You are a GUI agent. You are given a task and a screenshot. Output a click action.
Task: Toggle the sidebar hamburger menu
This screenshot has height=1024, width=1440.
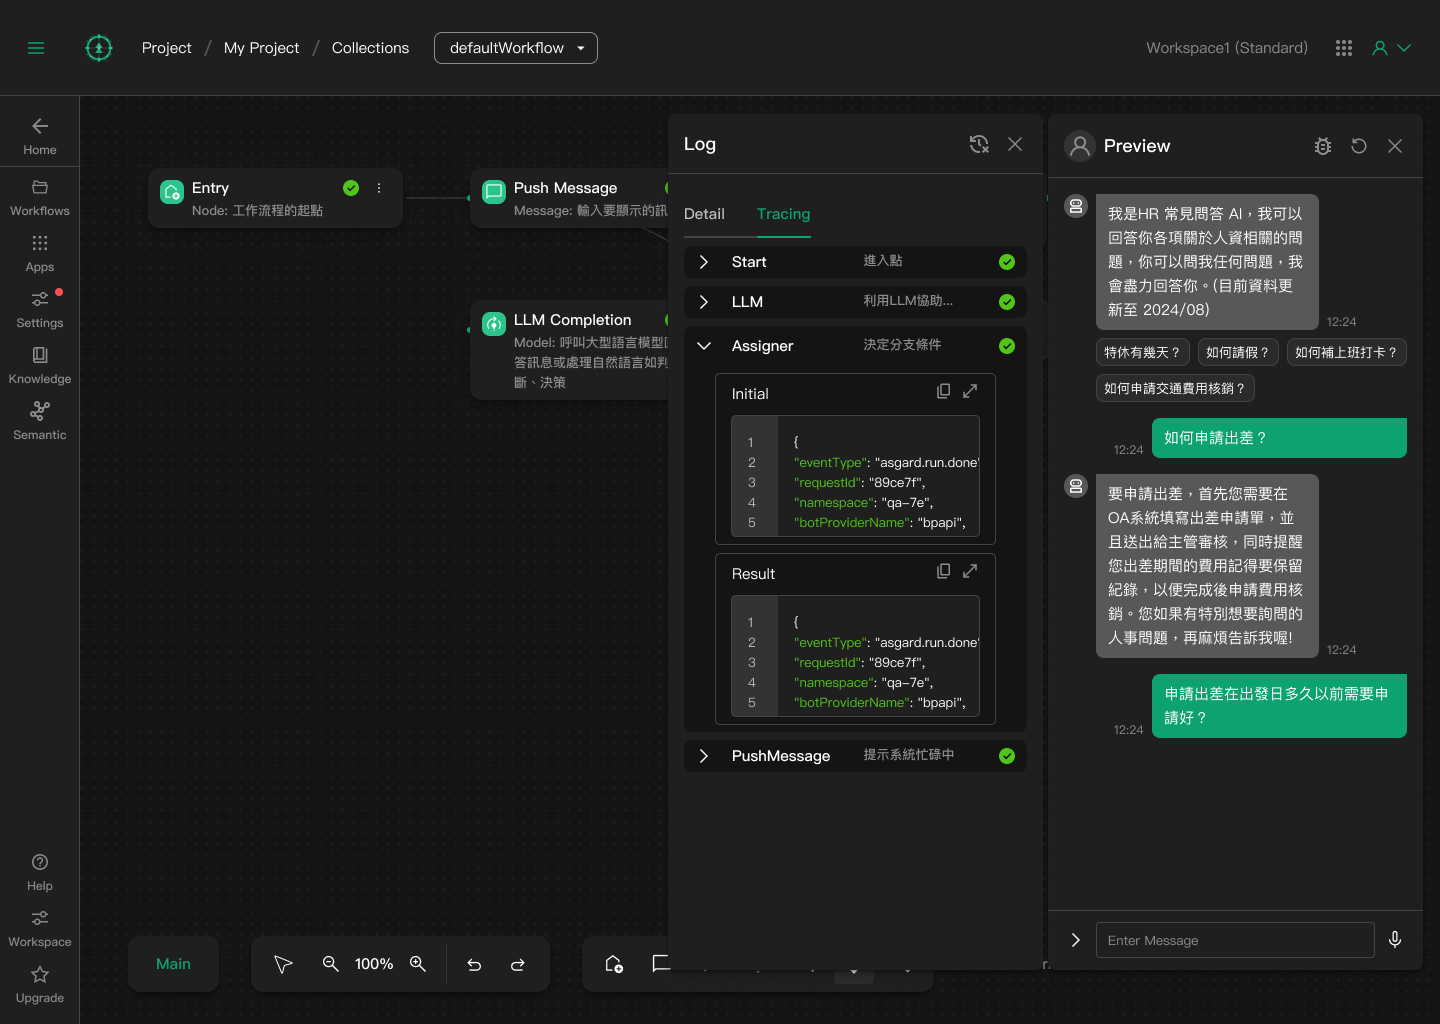click(x=36, y=47)
